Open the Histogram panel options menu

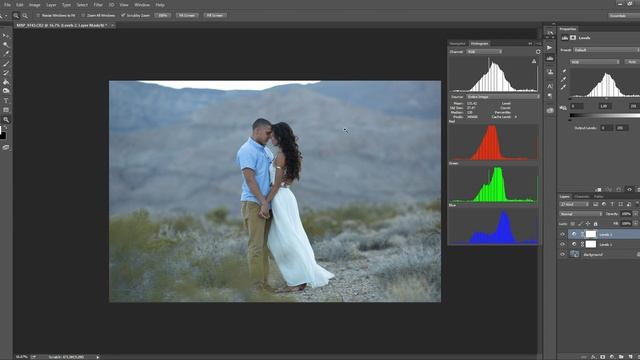[538, 44]
